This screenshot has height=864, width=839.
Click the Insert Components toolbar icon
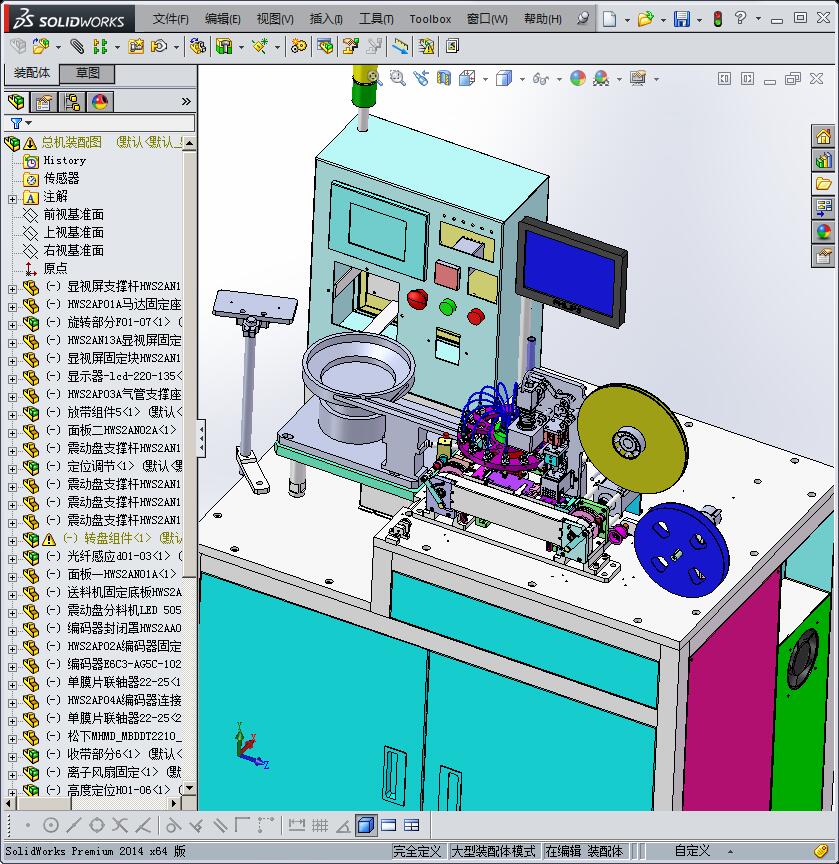tap(41, 46)
